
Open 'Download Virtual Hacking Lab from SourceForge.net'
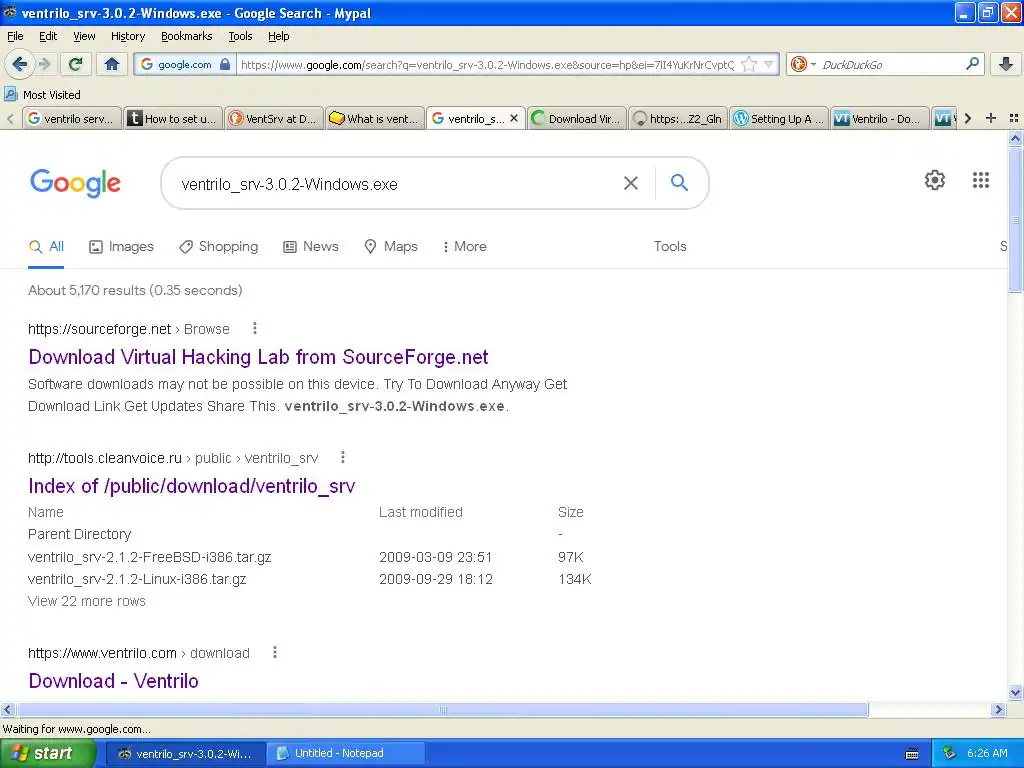click(259, 357)
